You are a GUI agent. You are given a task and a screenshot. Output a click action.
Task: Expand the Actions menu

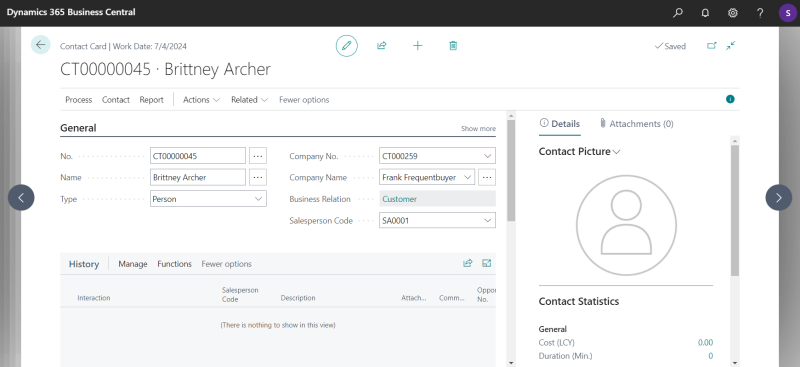tap(201, 100)
